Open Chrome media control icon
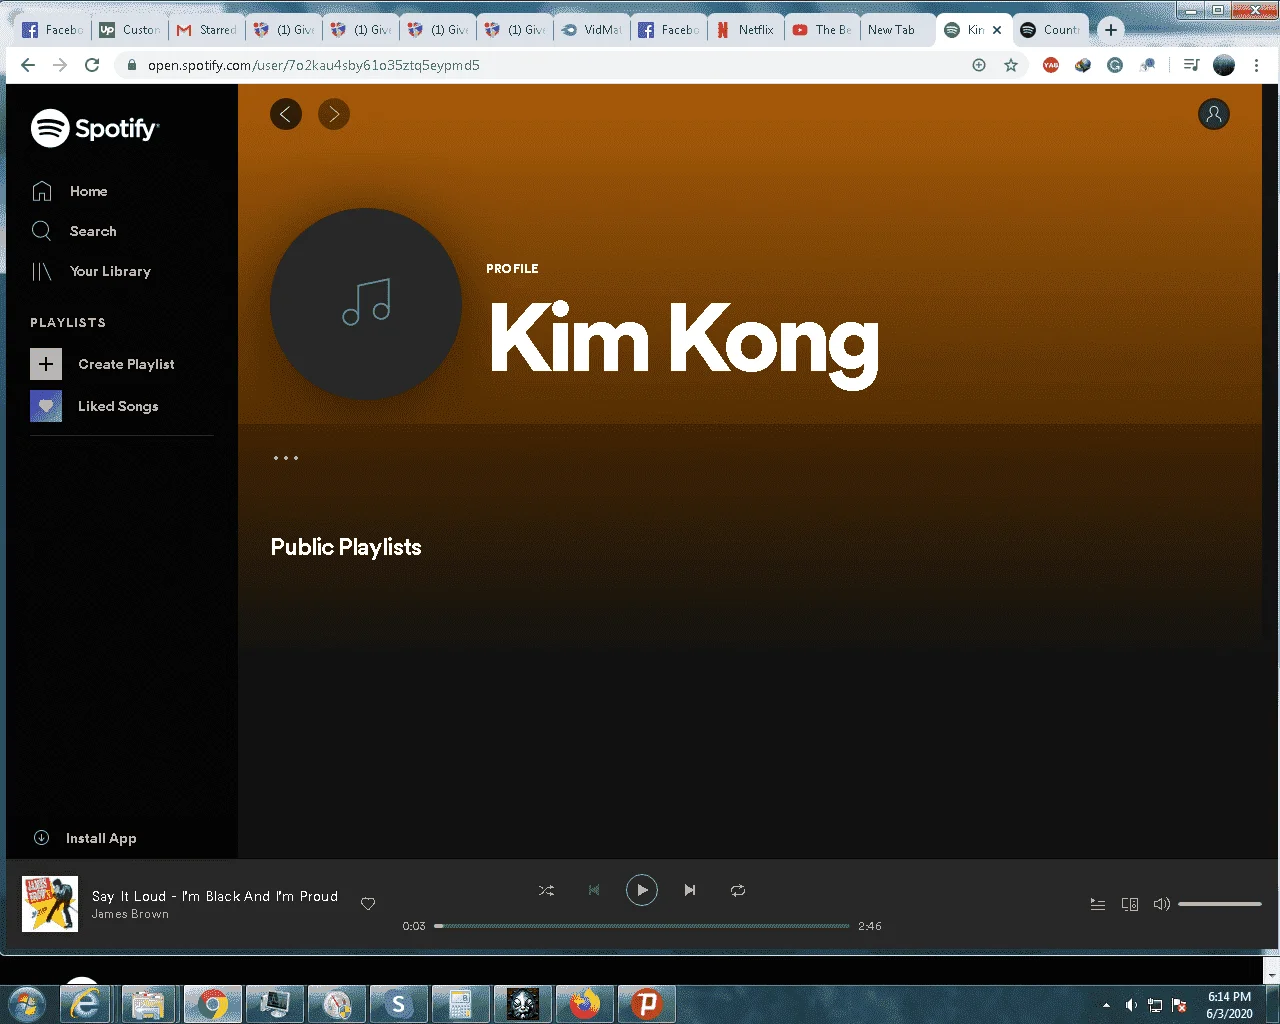 pos(1191,65)
